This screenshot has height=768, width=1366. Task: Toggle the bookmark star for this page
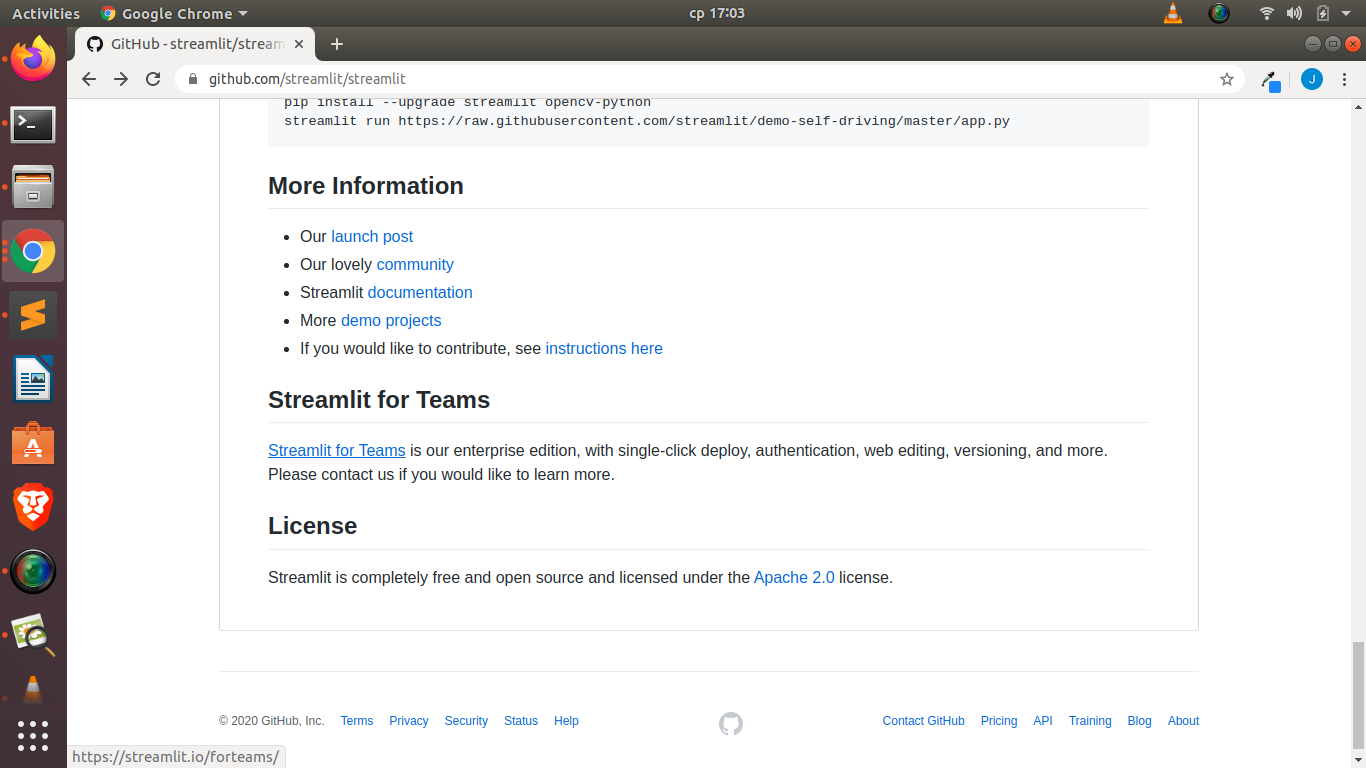[x=1226, y=79]
